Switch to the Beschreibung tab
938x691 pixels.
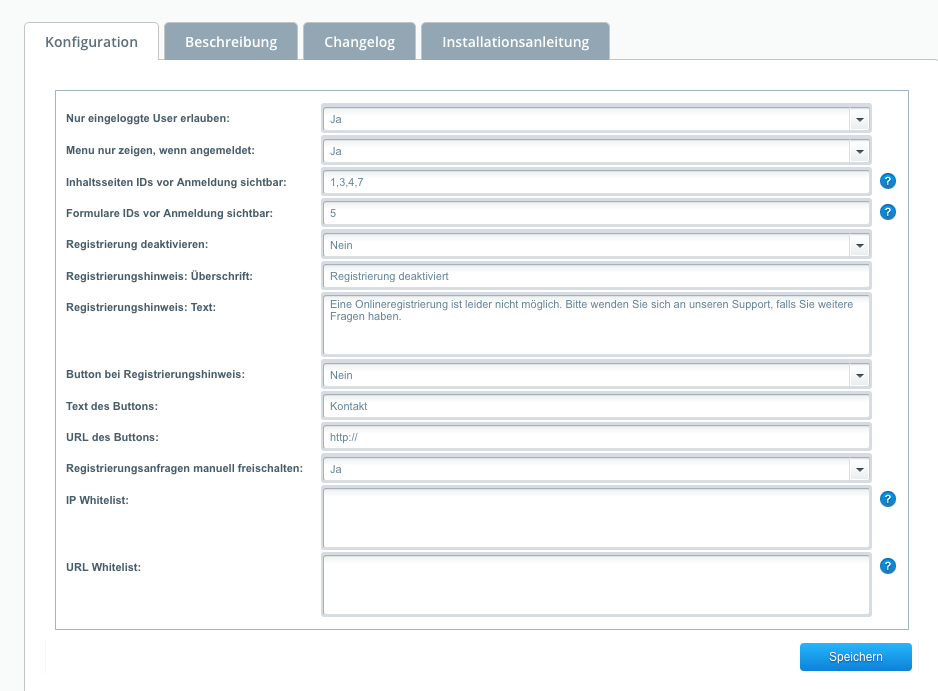(x=231, y=42)
